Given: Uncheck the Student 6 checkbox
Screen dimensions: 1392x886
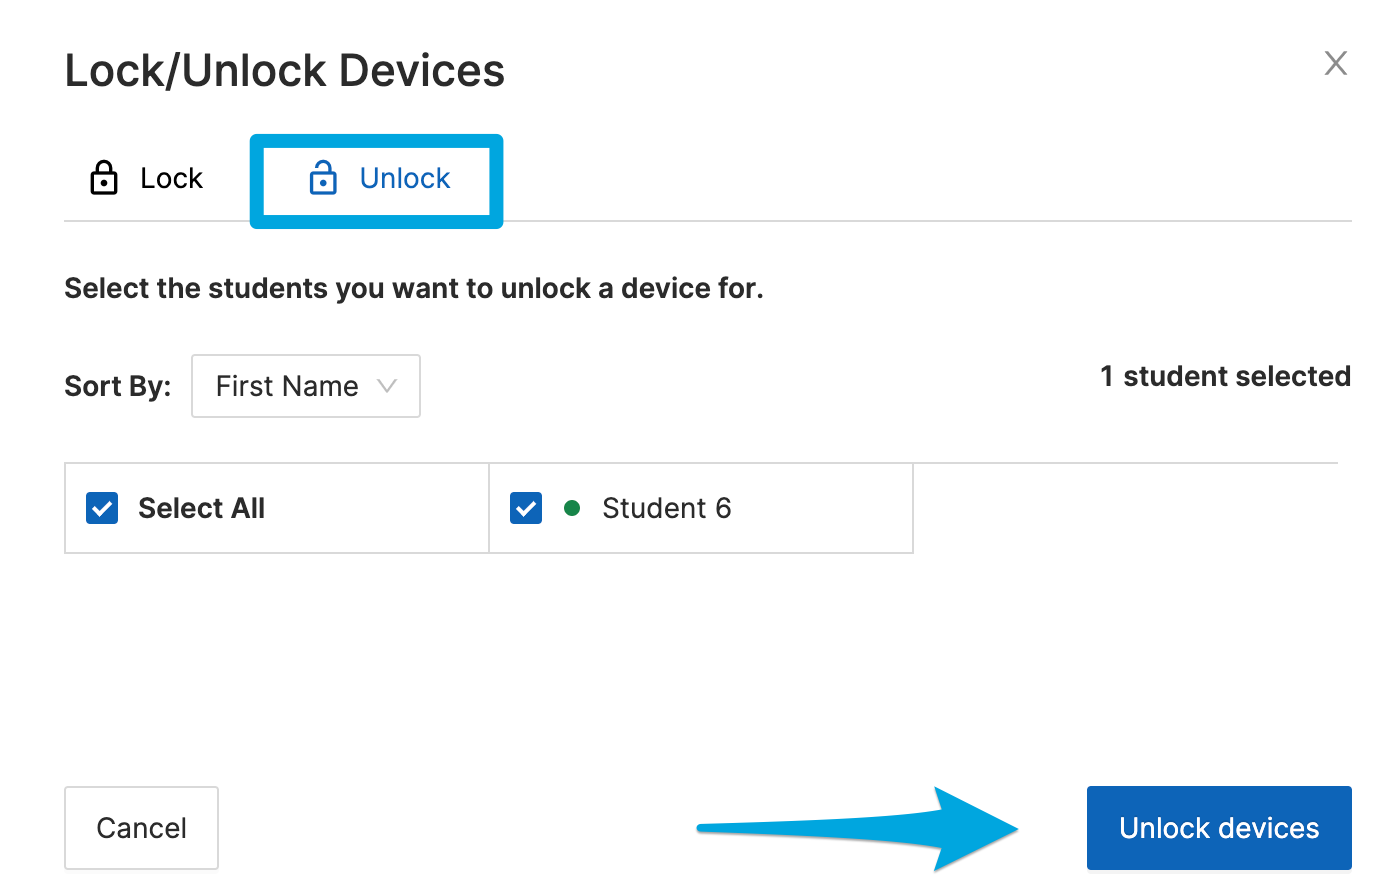Looking at the screenshot, I should tap(526, 508).
